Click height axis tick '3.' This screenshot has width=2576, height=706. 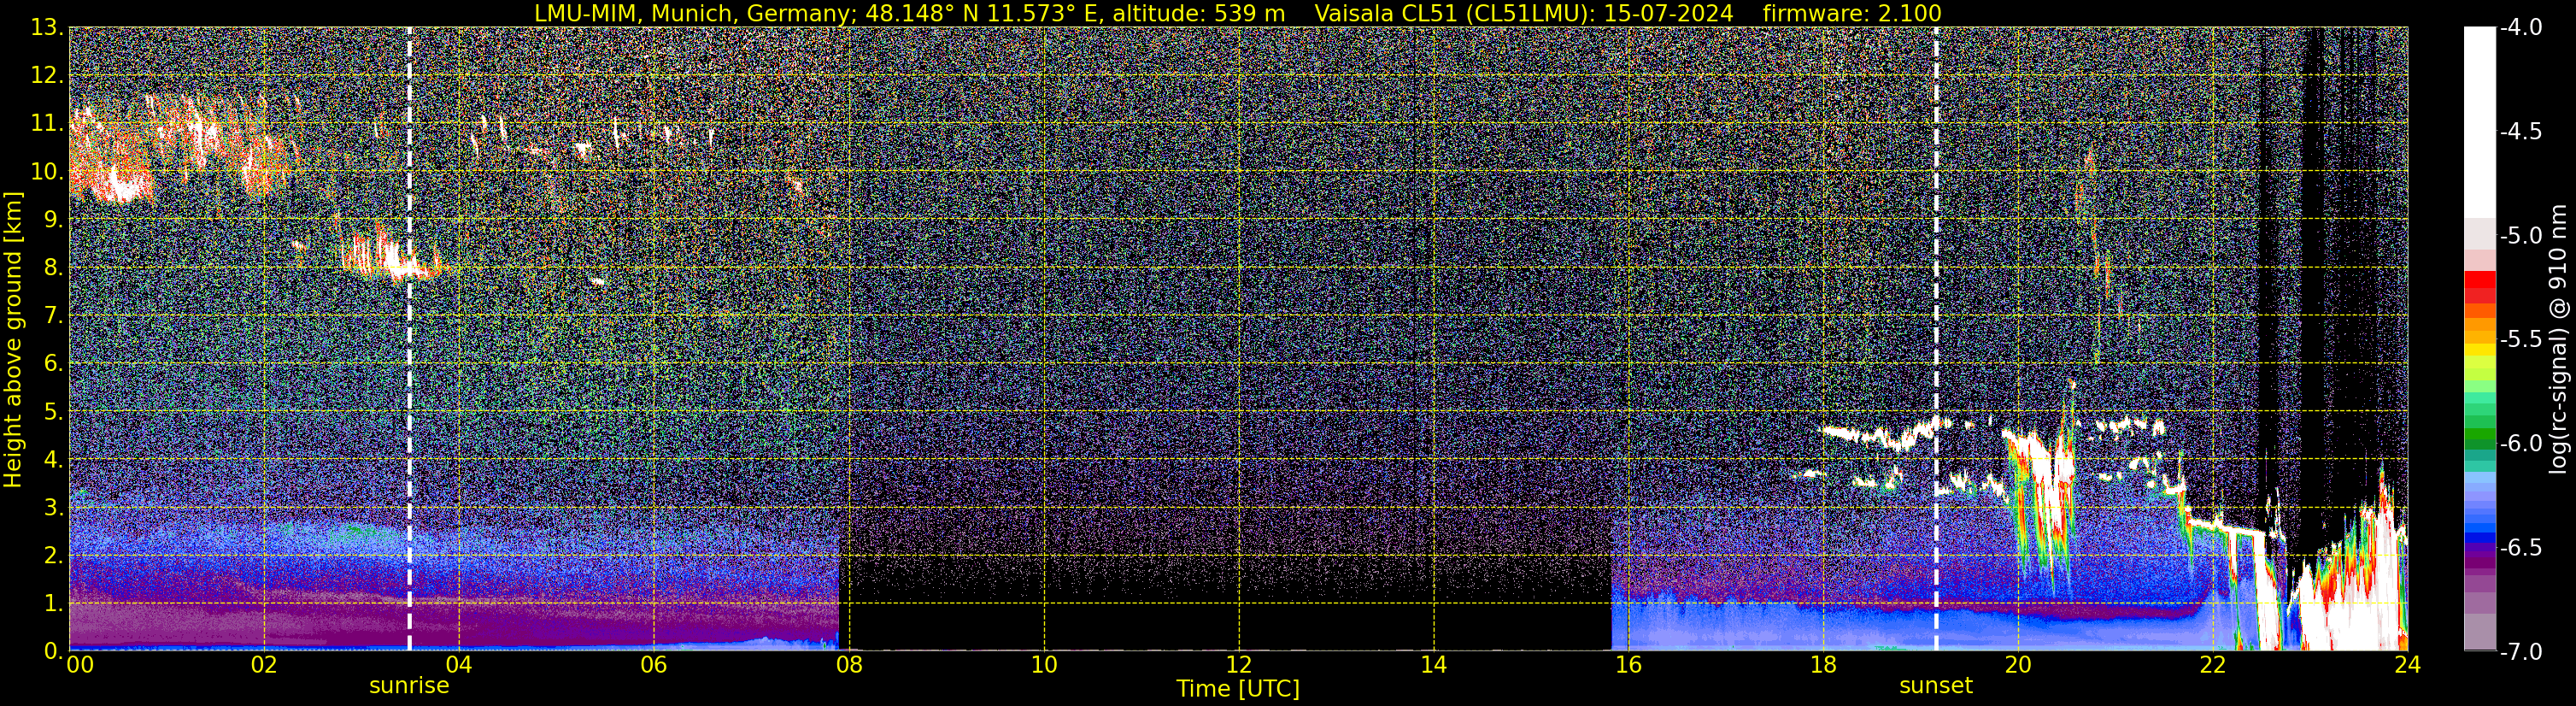coord(52,508)
